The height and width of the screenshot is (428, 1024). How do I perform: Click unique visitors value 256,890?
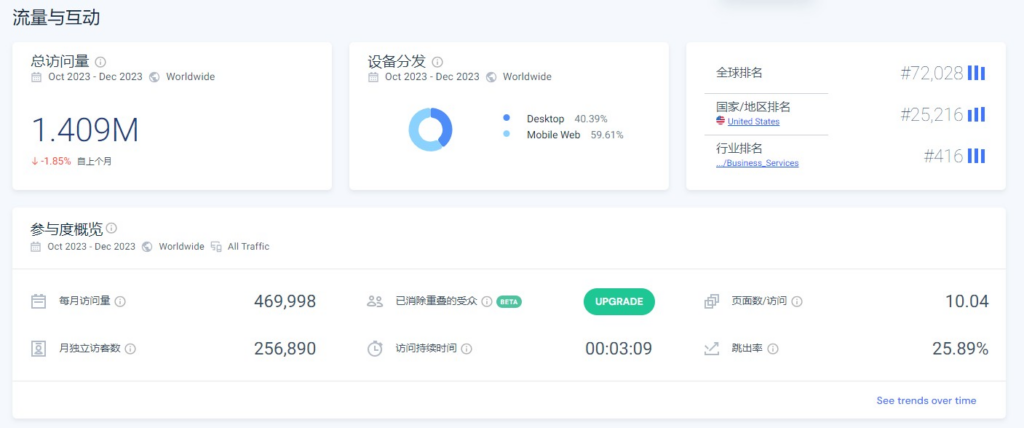pyautogui.click(x=285, y=349)
